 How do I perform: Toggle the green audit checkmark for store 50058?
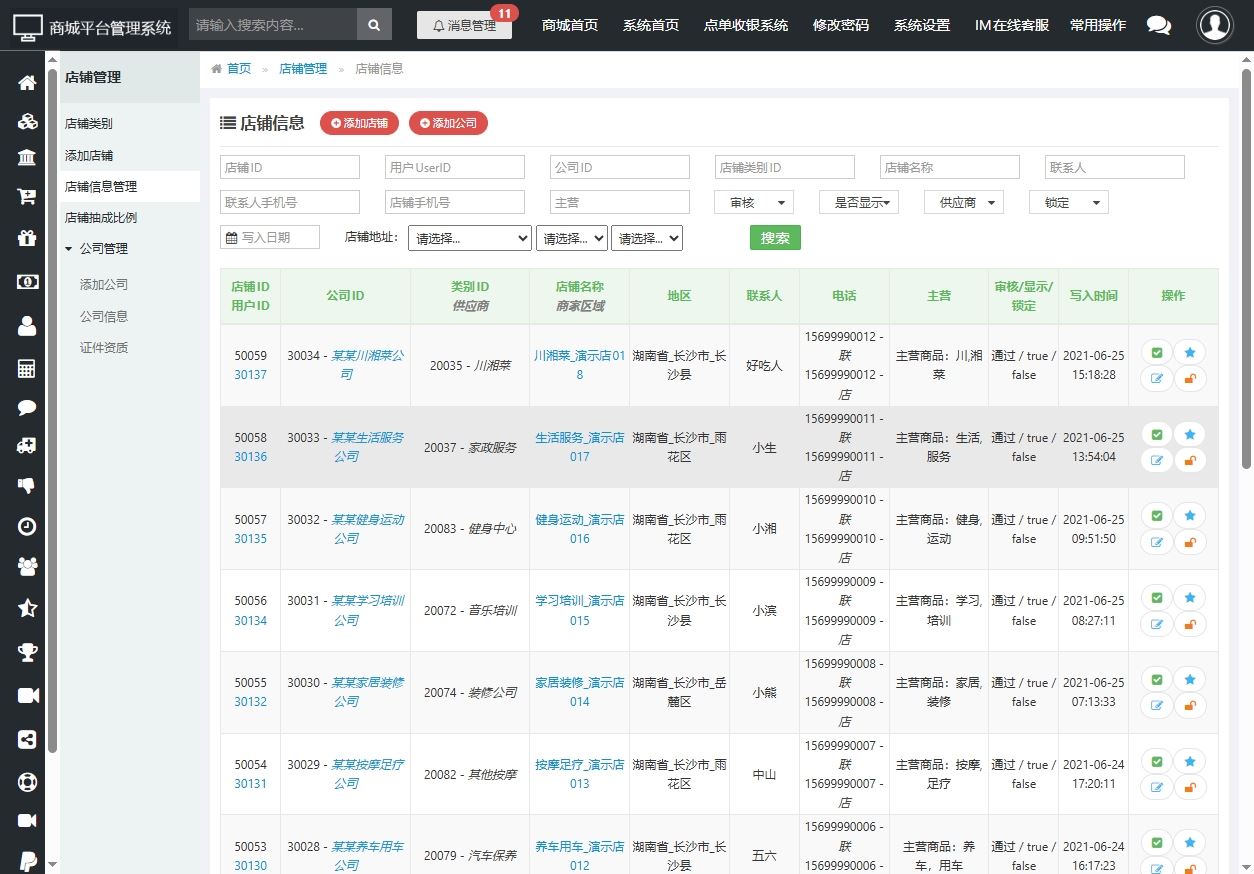click(1157, 434)
